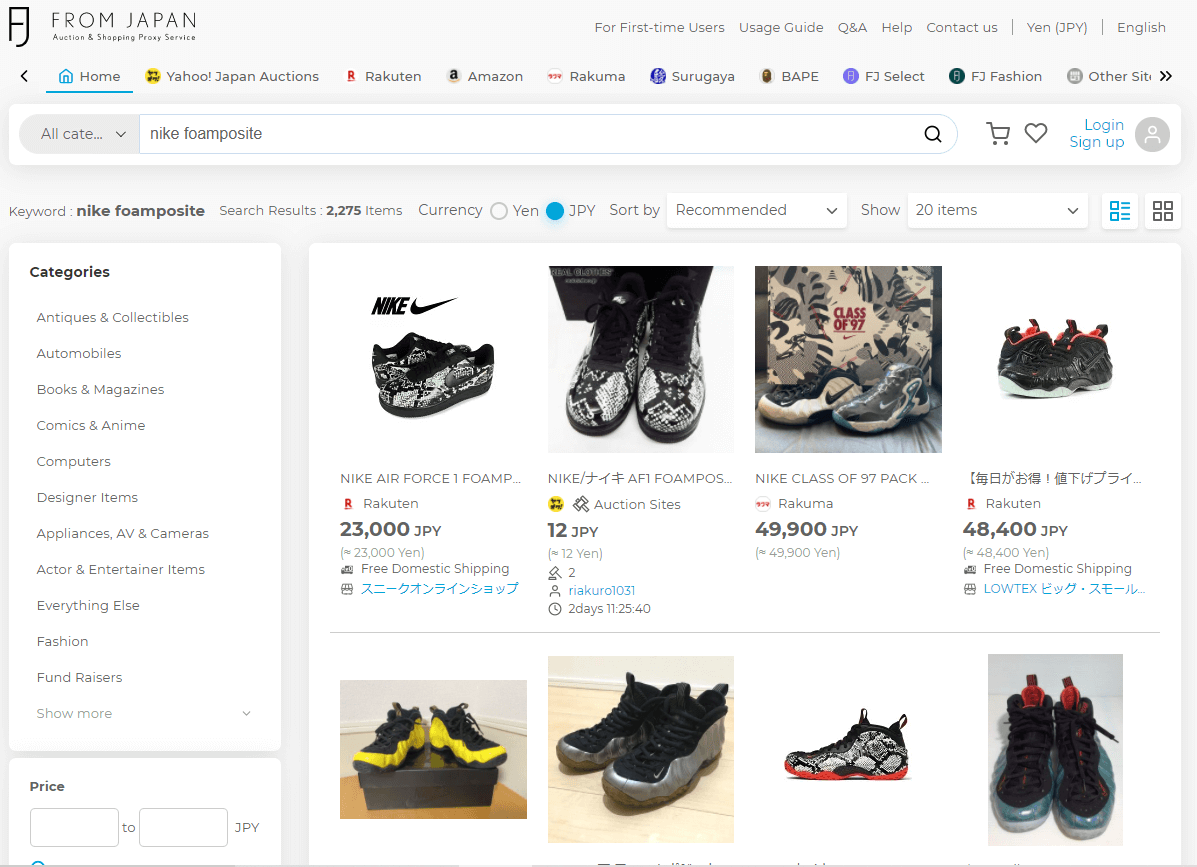Select the JPY currency radio button

555,211
